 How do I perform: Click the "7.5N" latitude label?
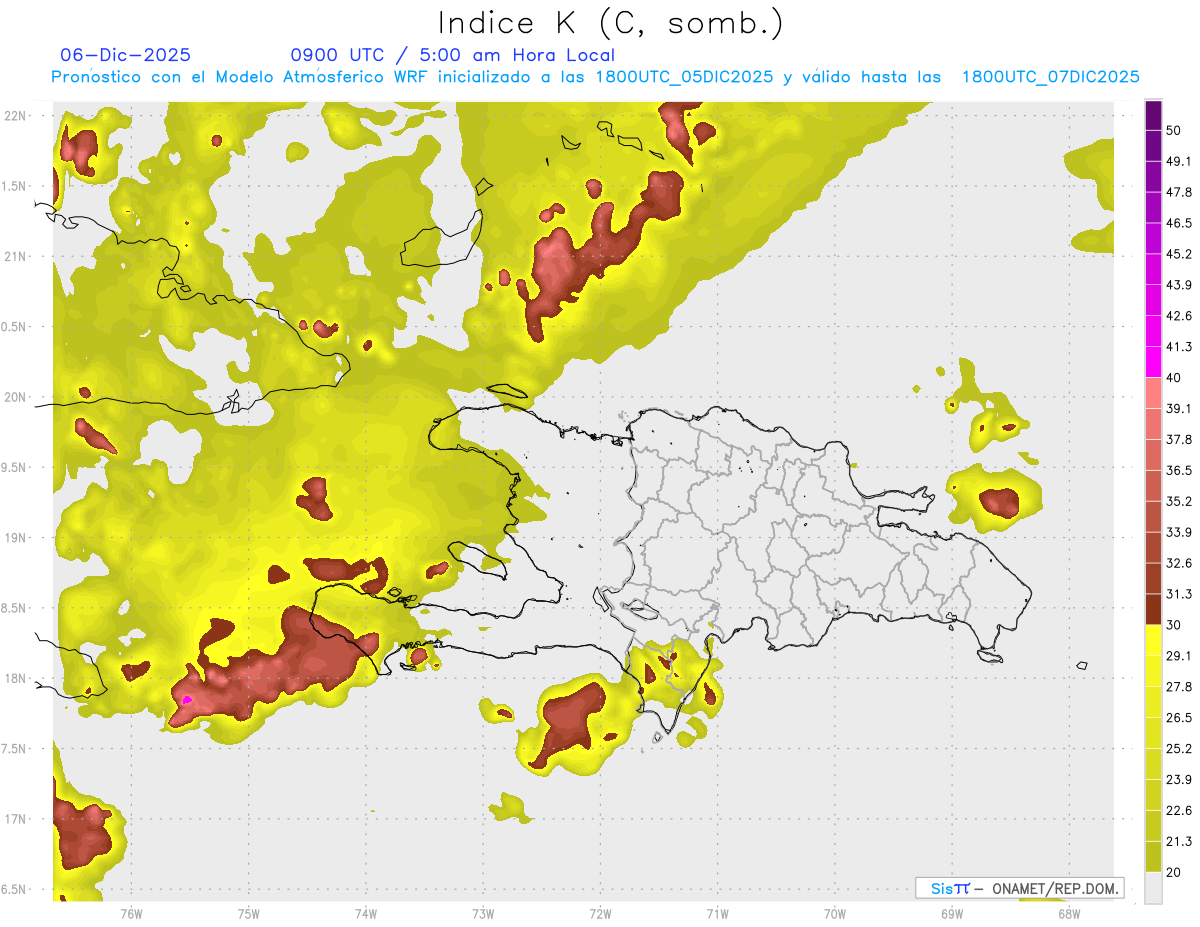click(13, 749)
